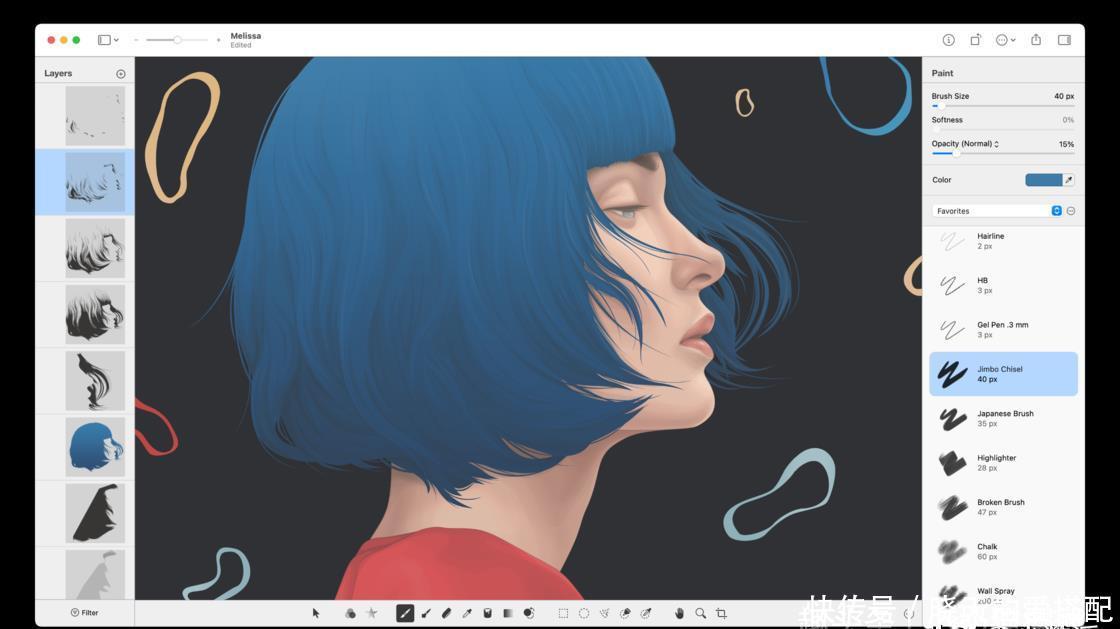Select the Hand tool
The height and width of the screenshot is (629, 1120).
point(679,613)
